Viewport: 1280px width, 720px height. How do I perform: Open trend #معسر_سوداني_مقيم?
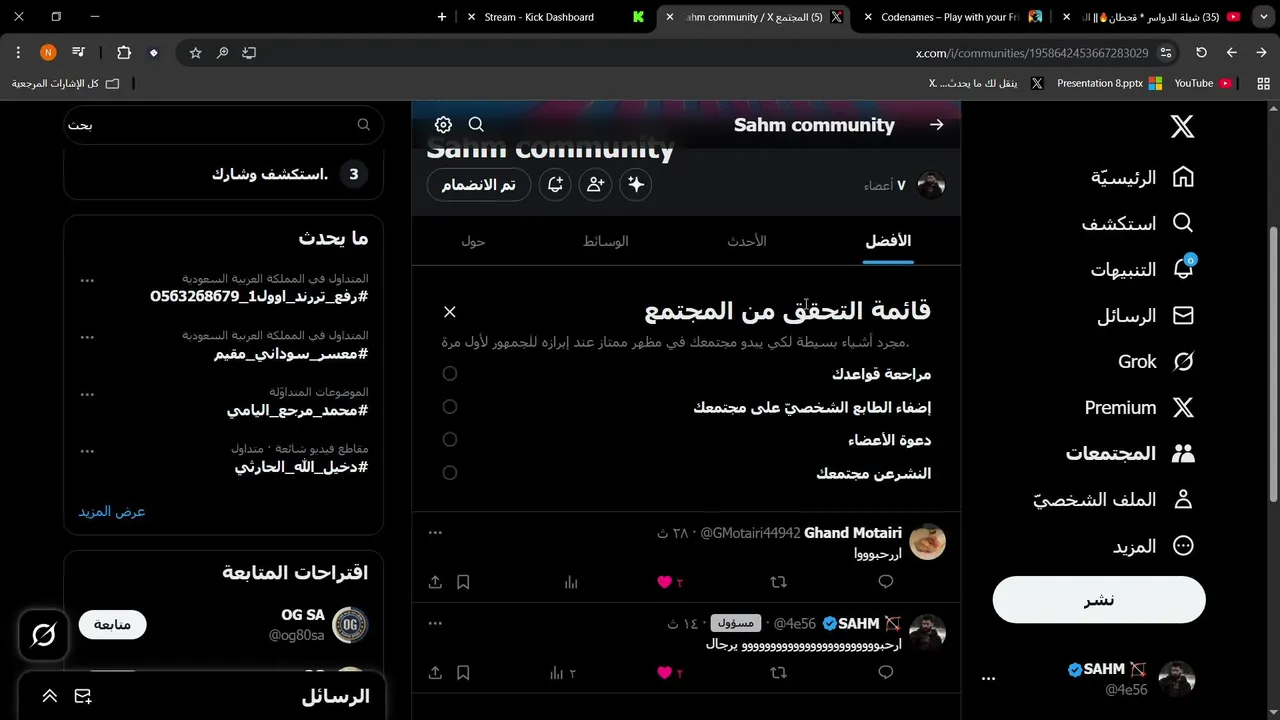pos(291,354)
